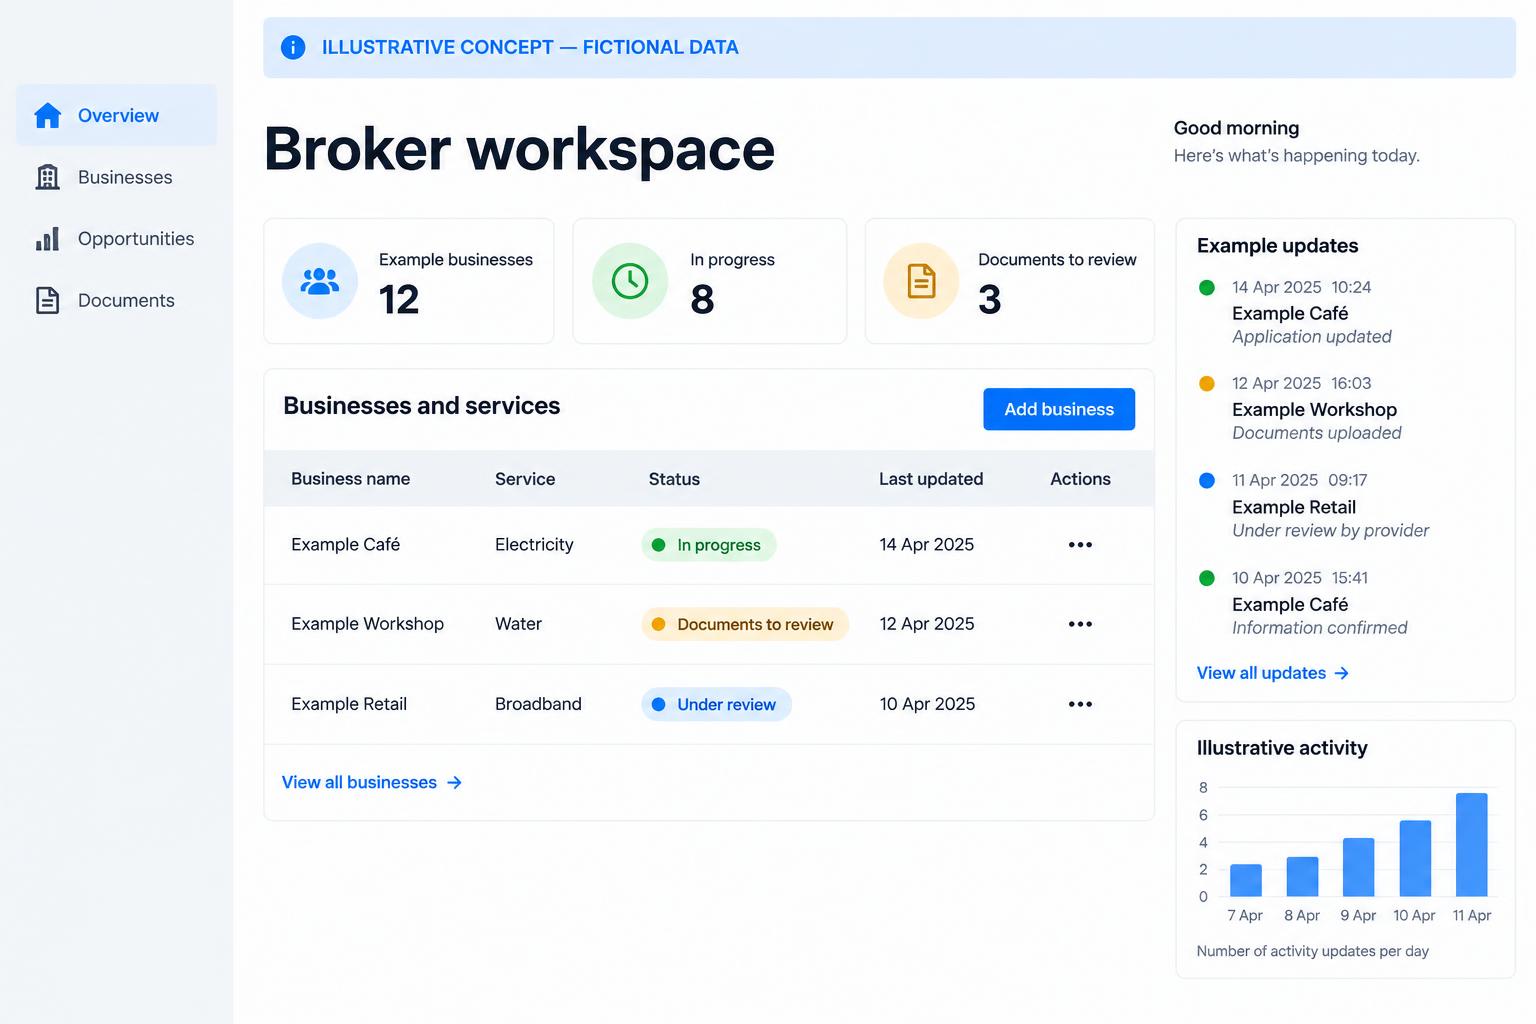Screen dimensions: 1536x1024
Task: Click the In progress status badge
Action: tap(709, 545)
